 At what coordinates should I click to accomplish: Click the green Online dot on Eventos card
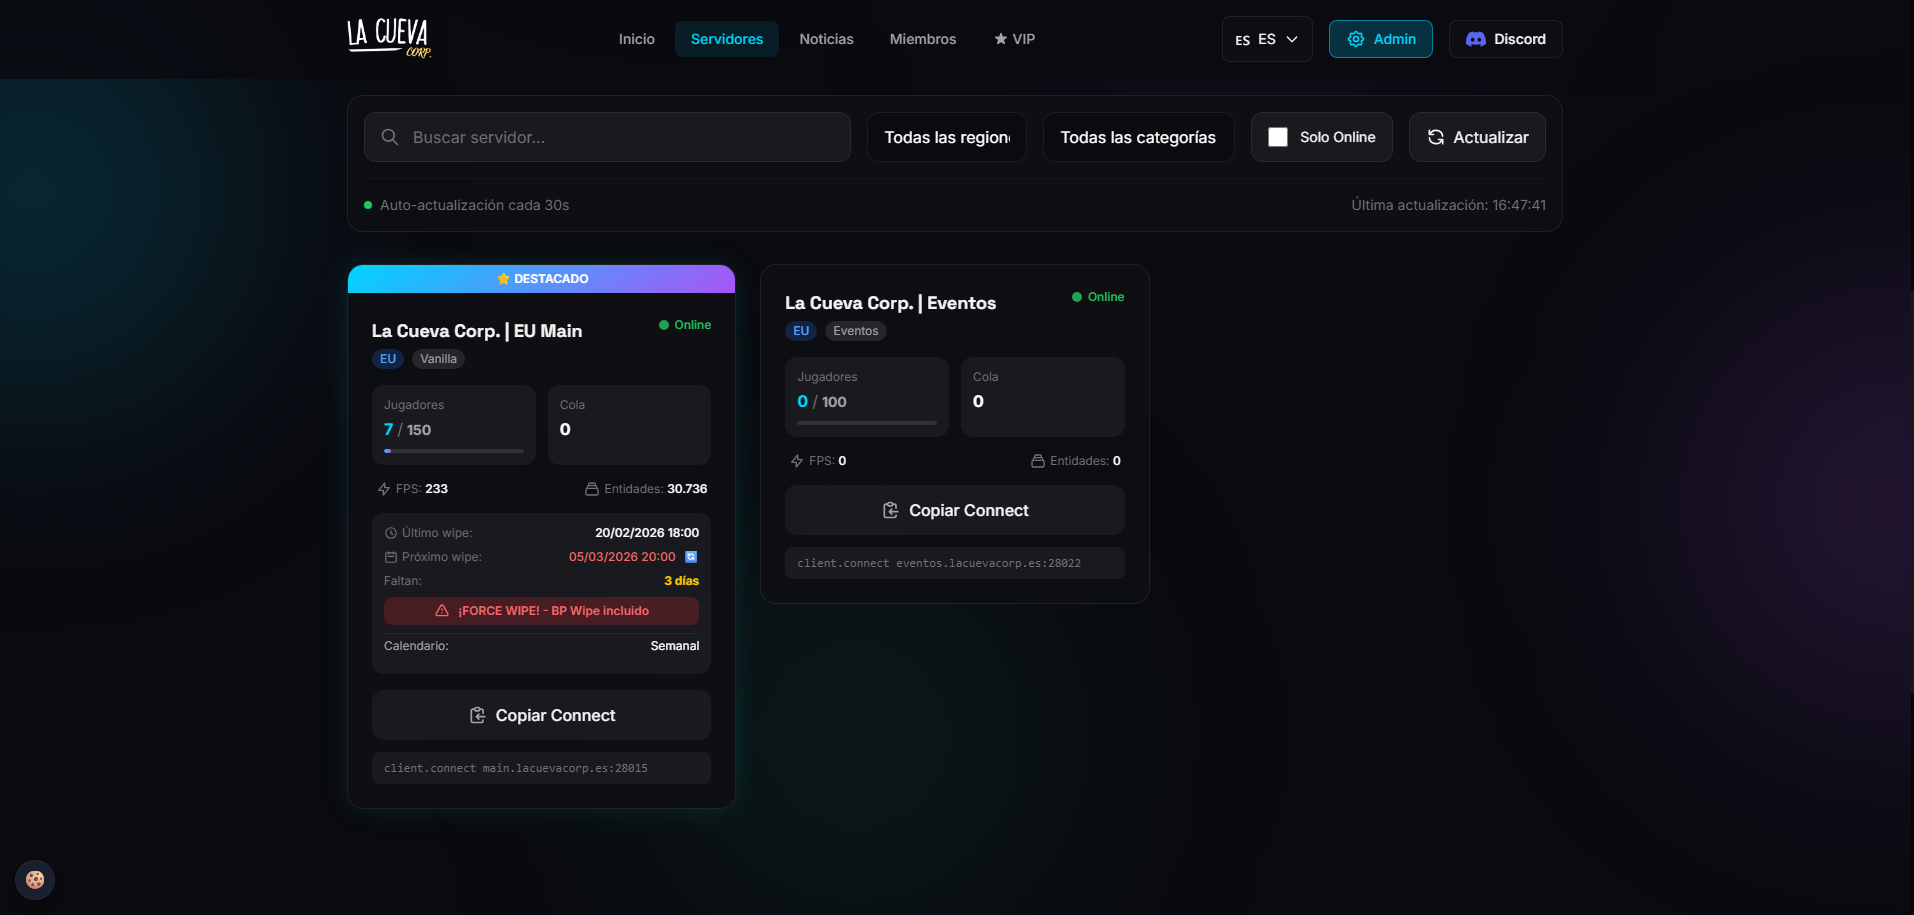coord(1077,297)
